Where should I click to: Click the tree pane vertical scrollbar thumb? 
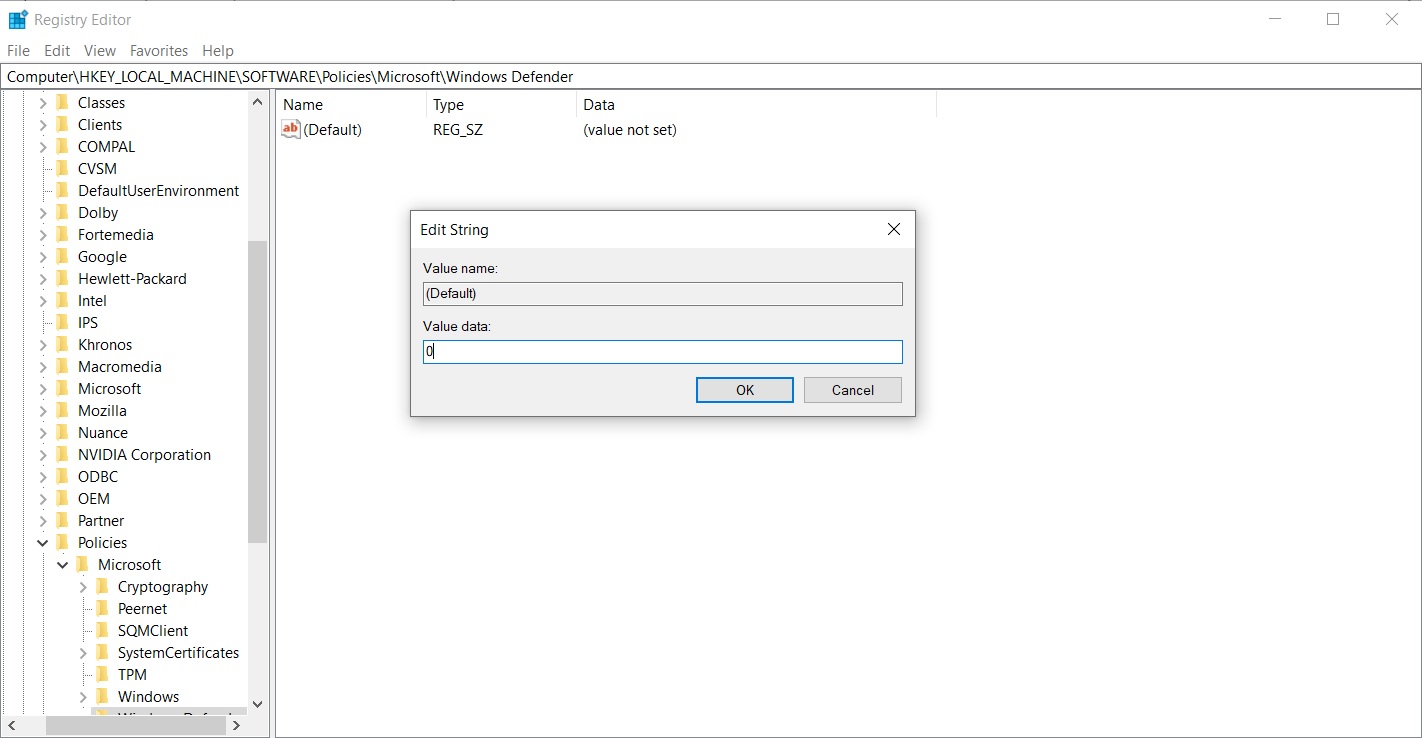[257, 391]
